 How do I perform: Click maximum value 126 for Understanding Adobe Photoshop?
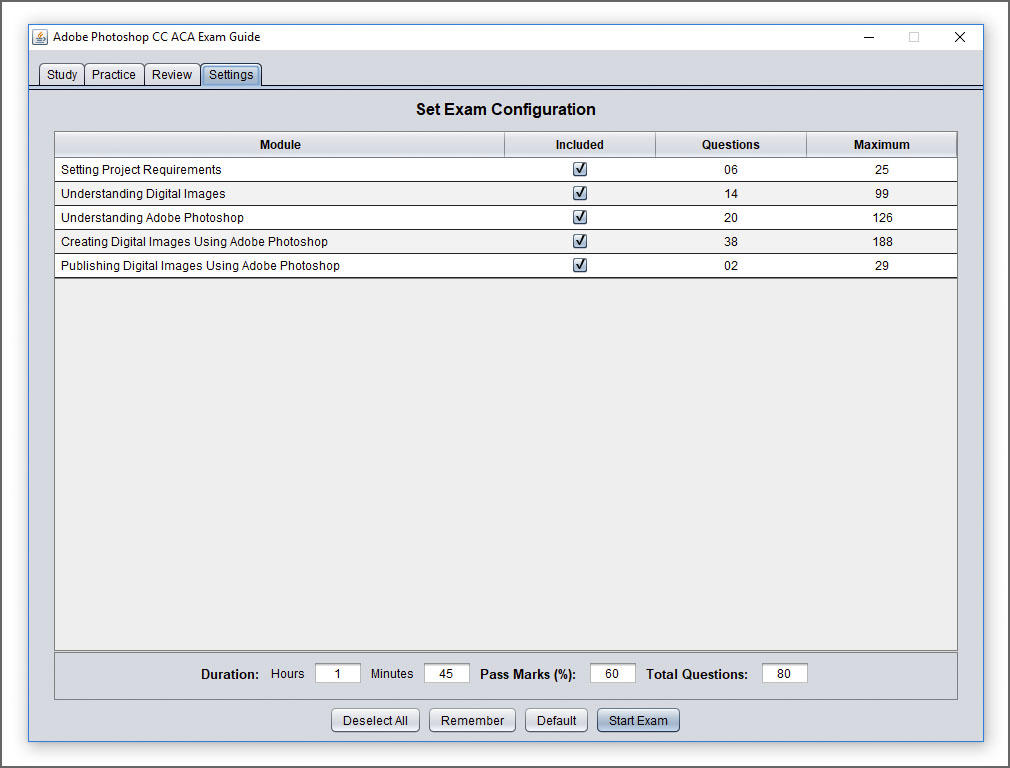click(882, 217)
